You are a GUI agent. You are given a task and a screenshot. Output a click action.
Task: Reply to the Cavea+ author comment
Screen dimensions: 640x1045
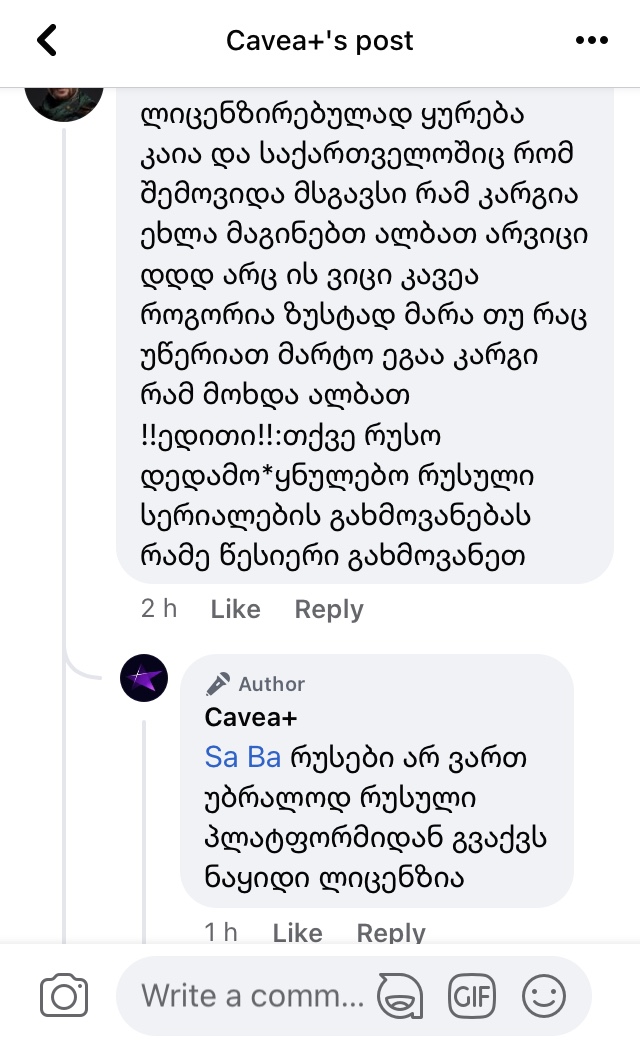tap(390, 932)
